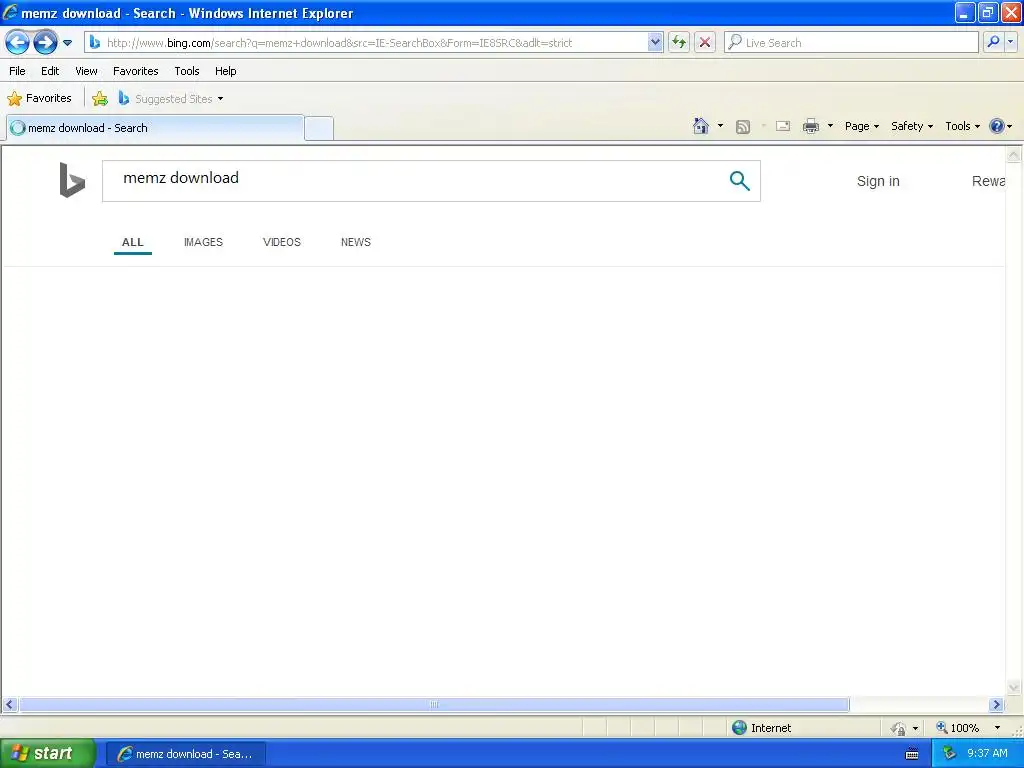Switch to the IMAGES tab

pos(203,242)
